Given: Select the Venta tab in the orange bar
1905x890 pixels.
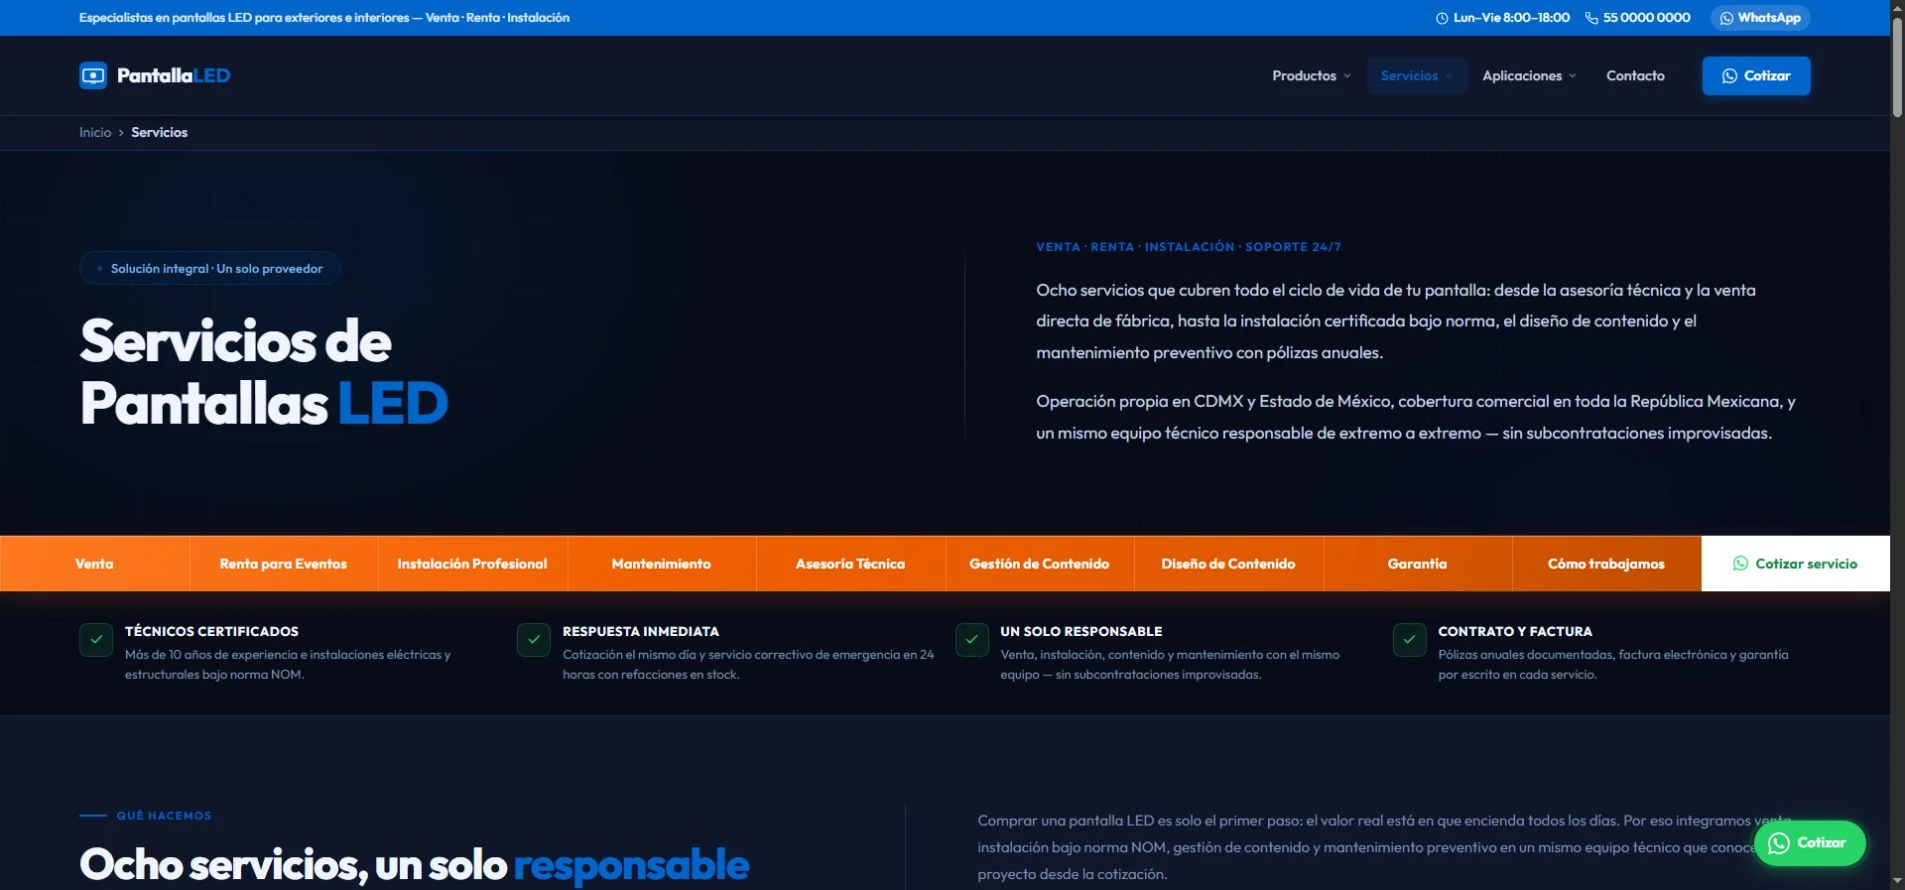Looking at the screenshot, I should 94,564.
